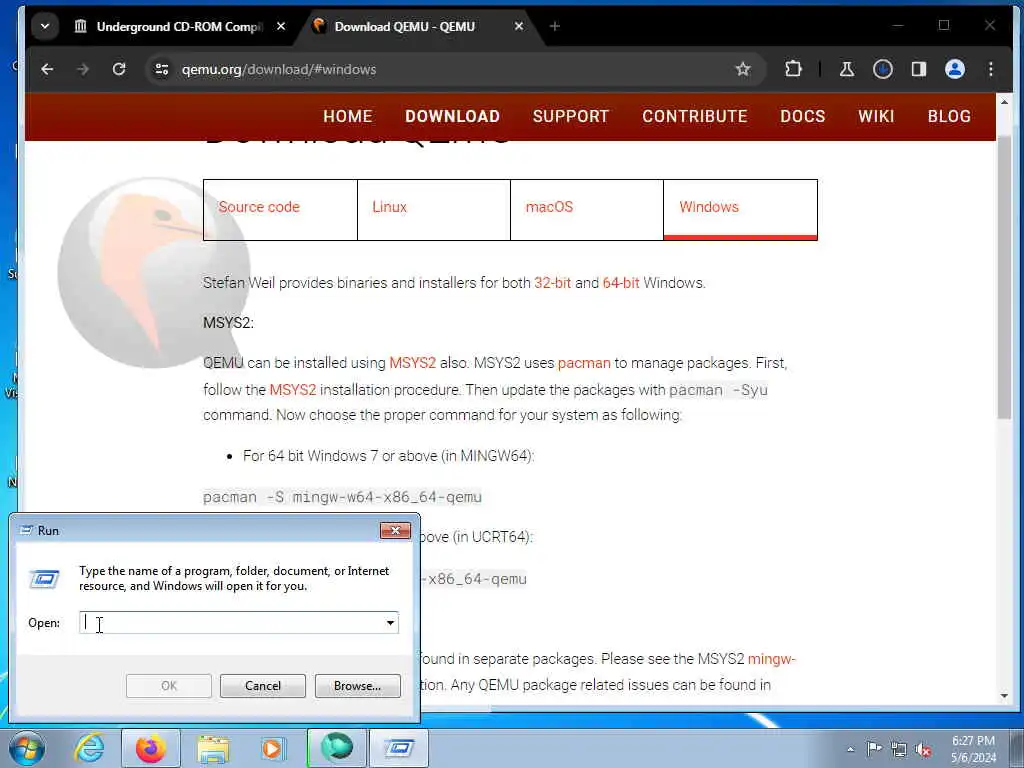Open the Chrome three-dot menu
Screen dimensions: 1024x768
pyautogui.click(x=991, y=69)
